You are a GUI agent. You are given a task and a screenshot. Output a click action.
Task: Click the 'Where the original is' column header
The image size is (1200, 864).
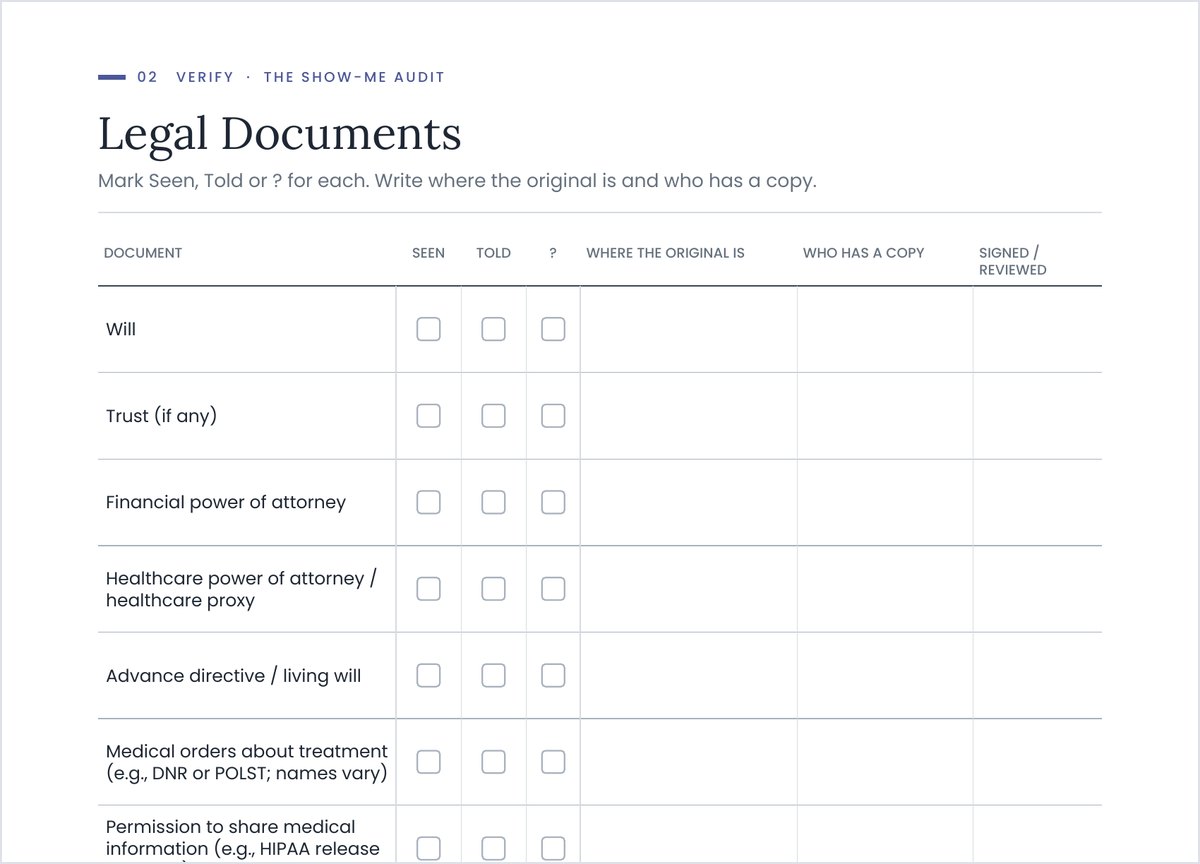tap(665, 253)
